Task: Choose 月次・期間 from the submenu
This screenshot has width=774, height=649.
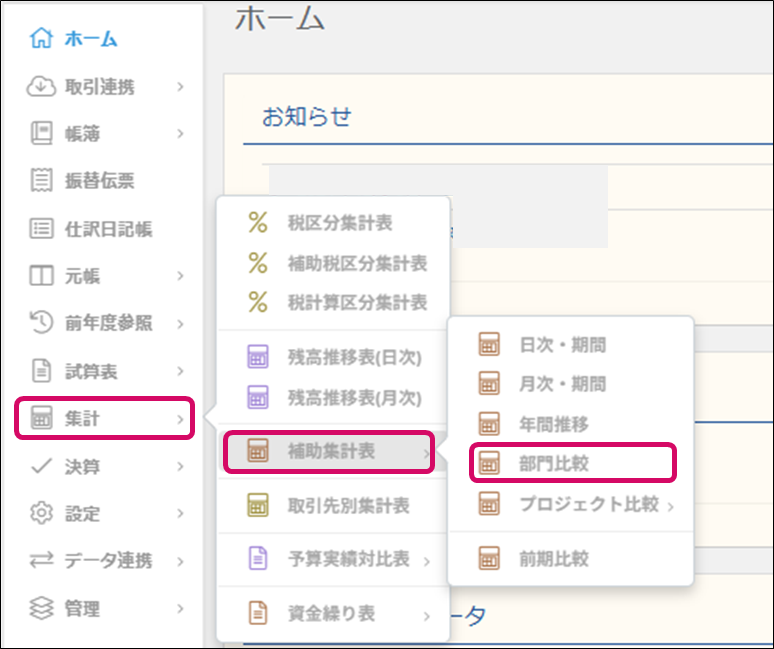Action: click(x=562, y=384)
